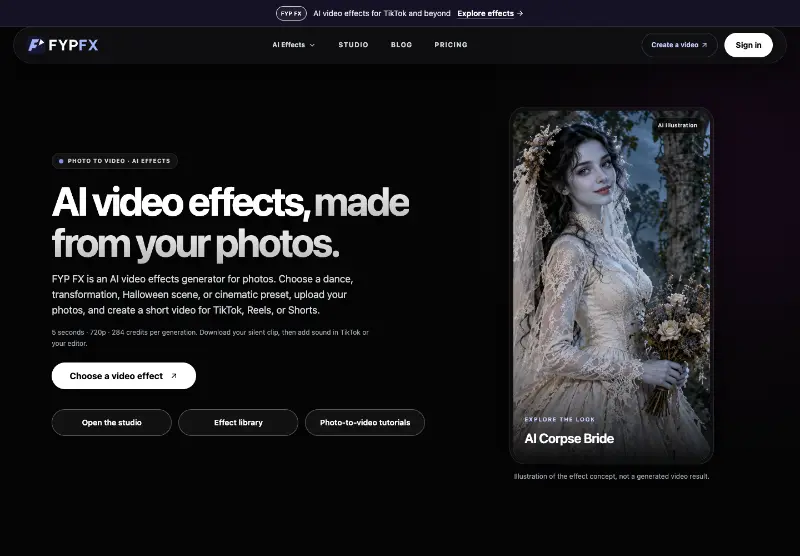The image size is (800, 556).
Task: Open Photo-to-video tutorials button
Action: click(x=365, y=422)
